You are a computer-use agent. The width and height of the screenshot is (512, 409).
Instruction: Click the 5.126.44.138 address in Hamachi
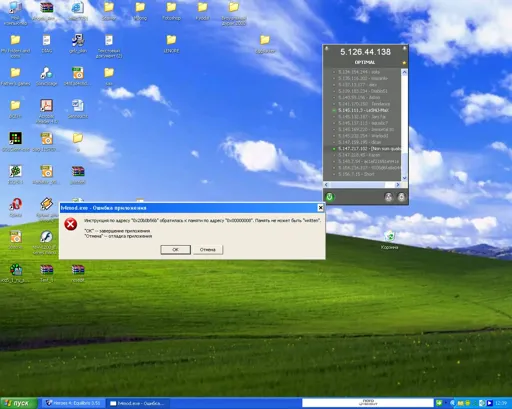pos(365,52)
